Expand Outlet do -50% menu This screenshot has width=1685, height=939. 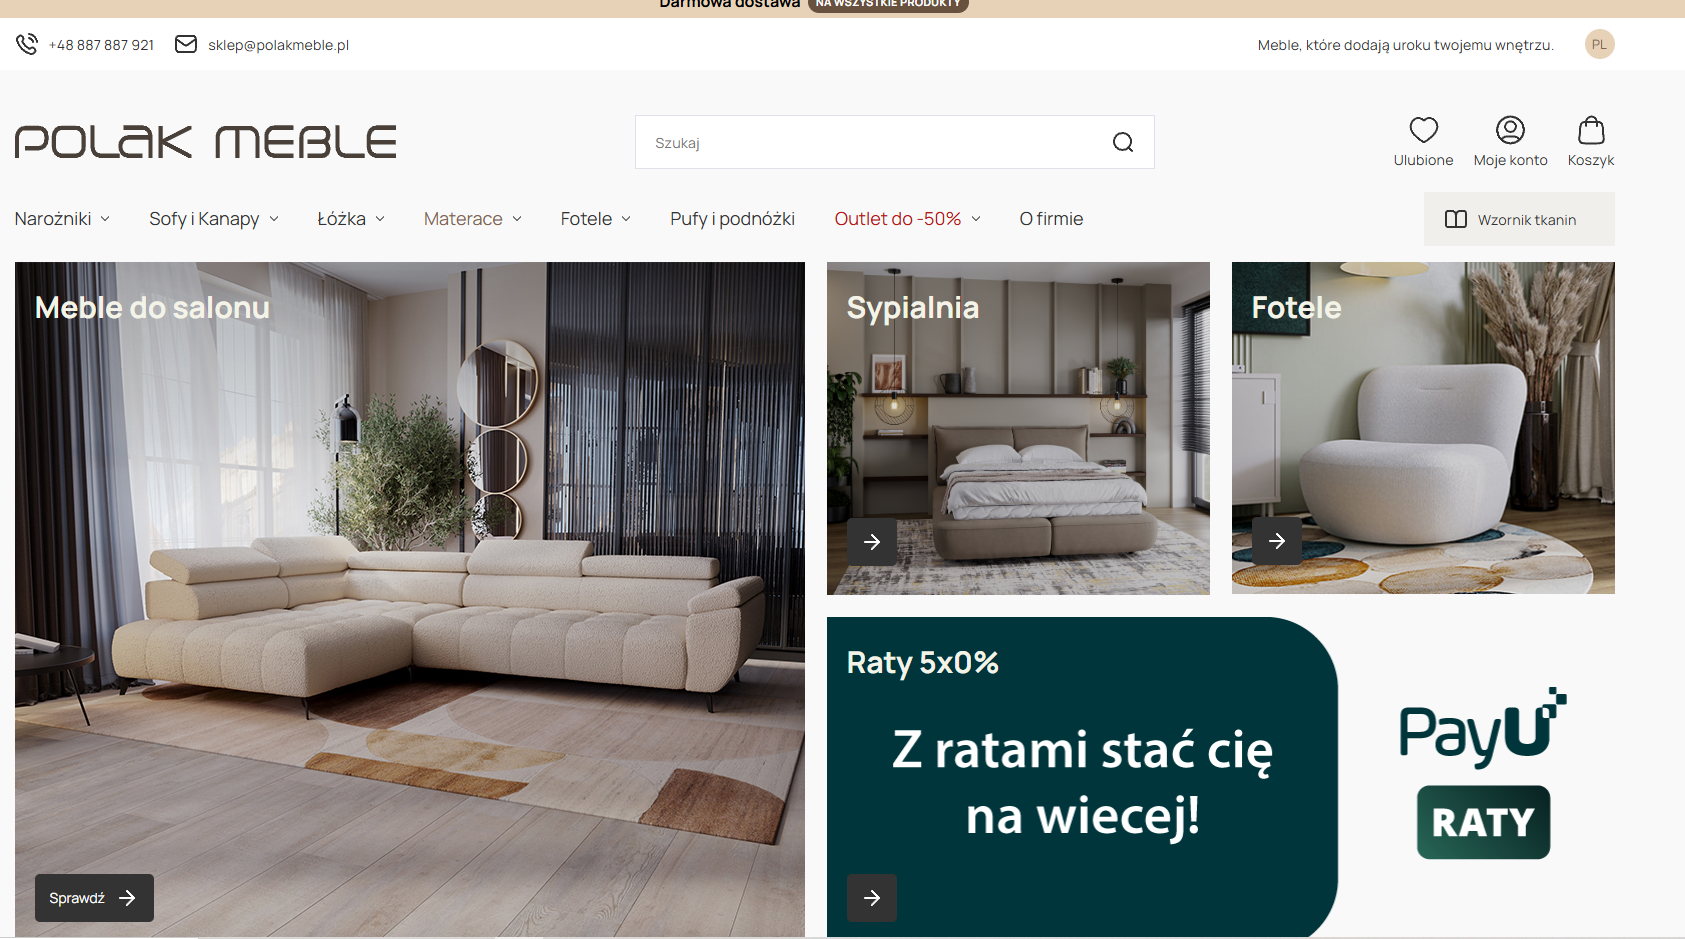point(907,219)
